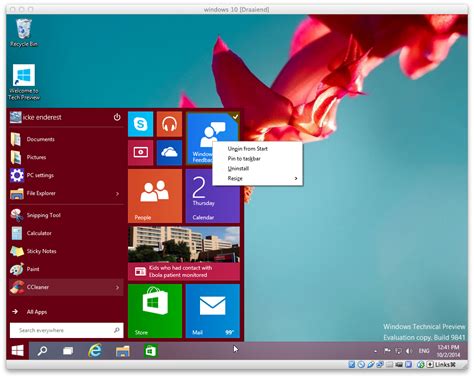
Task: Choose Uninstall in context menu
Action: [x=257, y=169]
